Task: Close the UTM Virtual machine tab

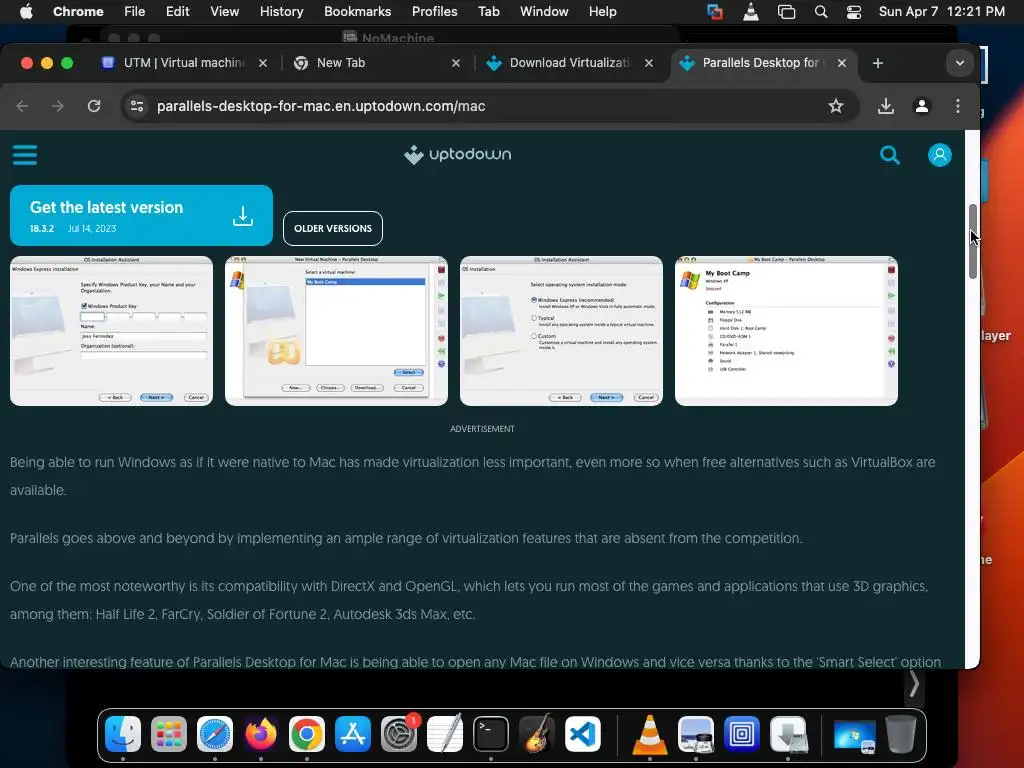Action: click(263, 63)
